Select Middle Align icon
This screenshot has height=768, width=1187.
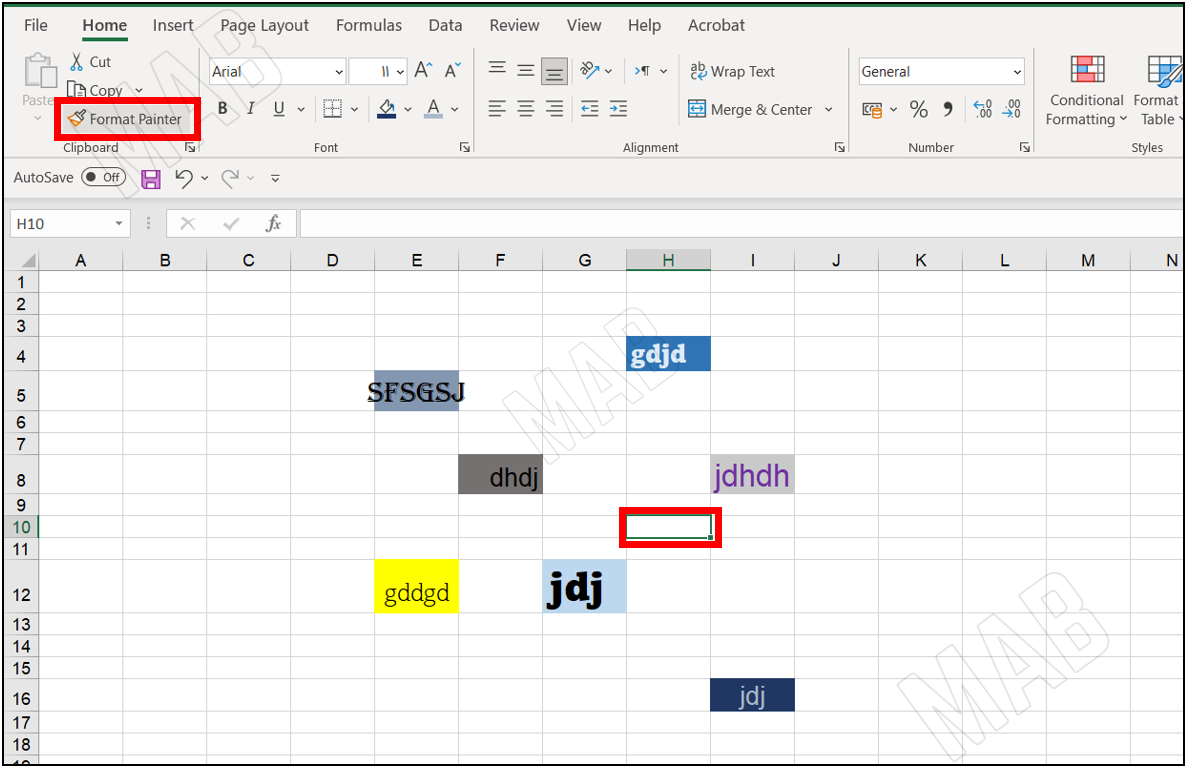pyautogui.click(x=525, y=70)
